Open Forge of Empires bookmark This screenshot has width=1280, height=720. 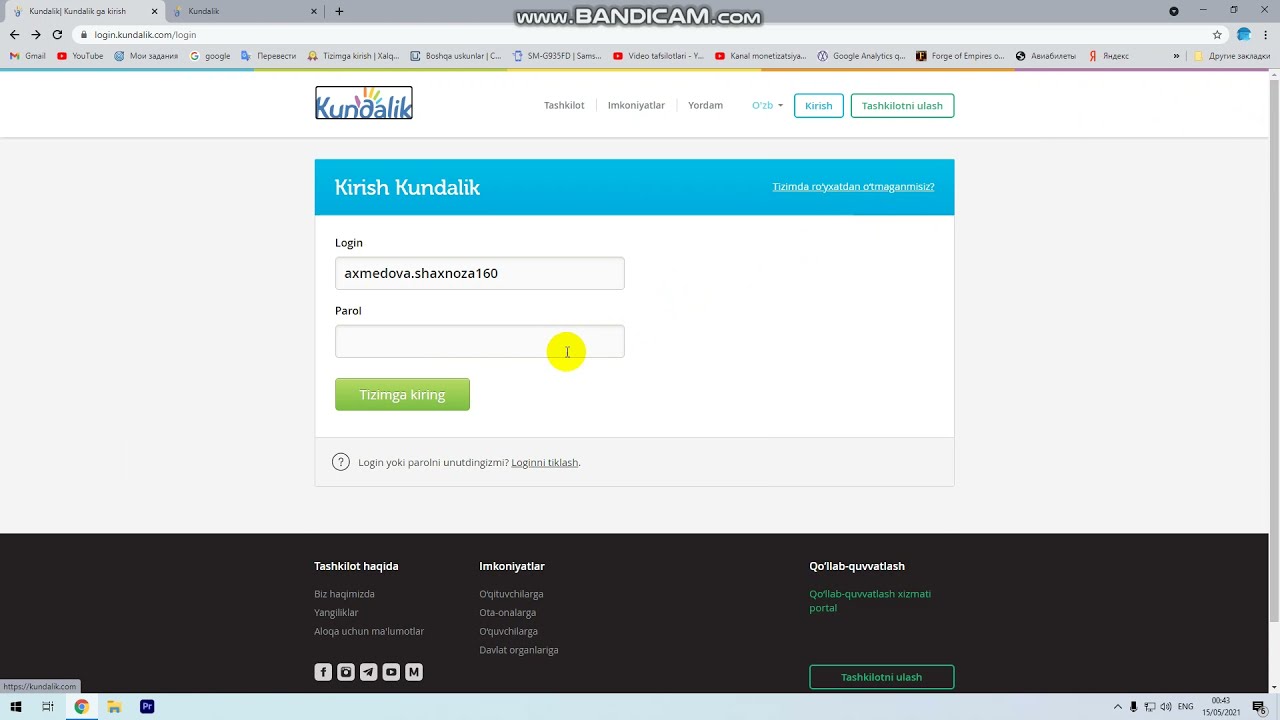tap(960, 56)
